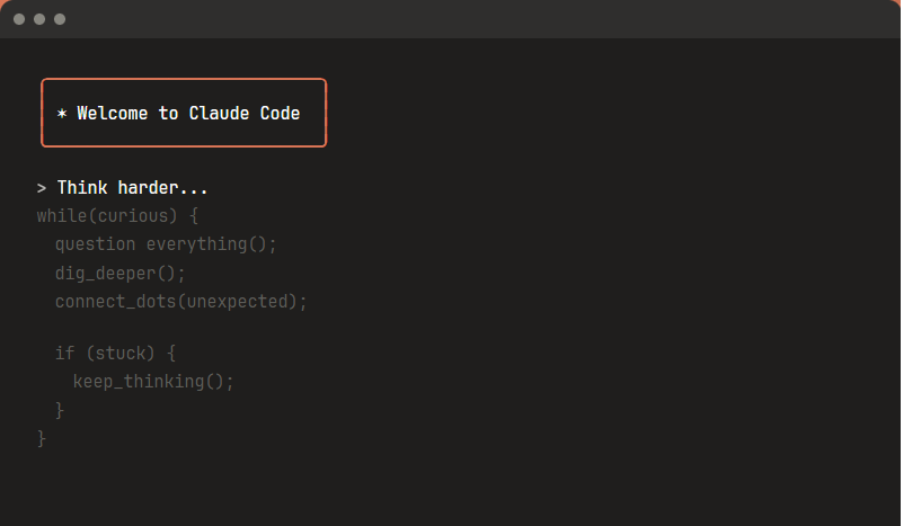Click the rightmost window control dot
Screen dimensions: 901x526
59,19
